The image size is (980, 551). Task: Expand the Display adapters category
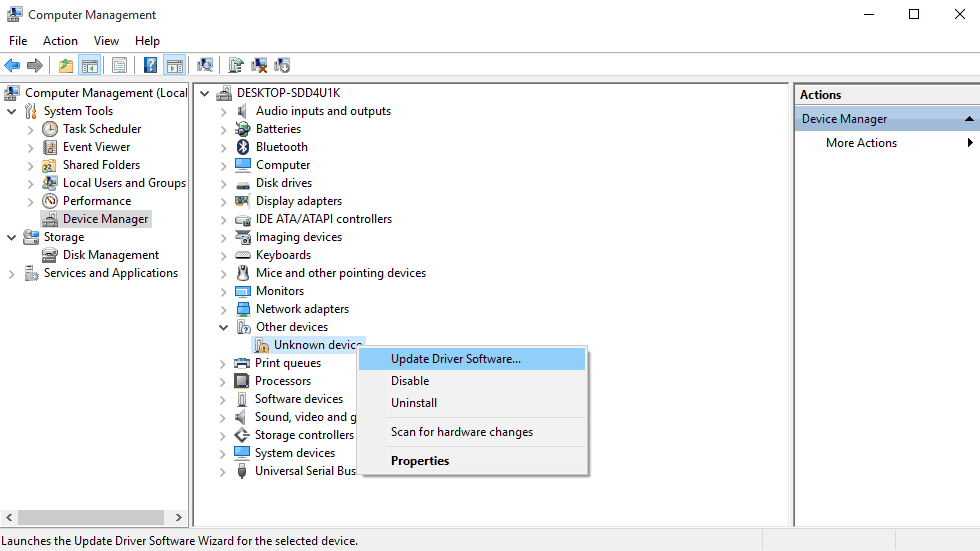223,201
